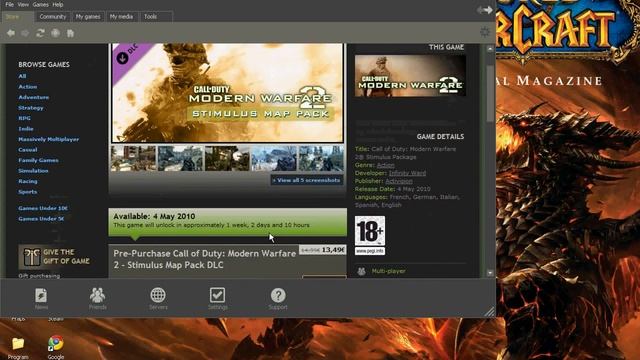Reload the store page
This screenshot has width=640, height=360.
tap(40, 33)
